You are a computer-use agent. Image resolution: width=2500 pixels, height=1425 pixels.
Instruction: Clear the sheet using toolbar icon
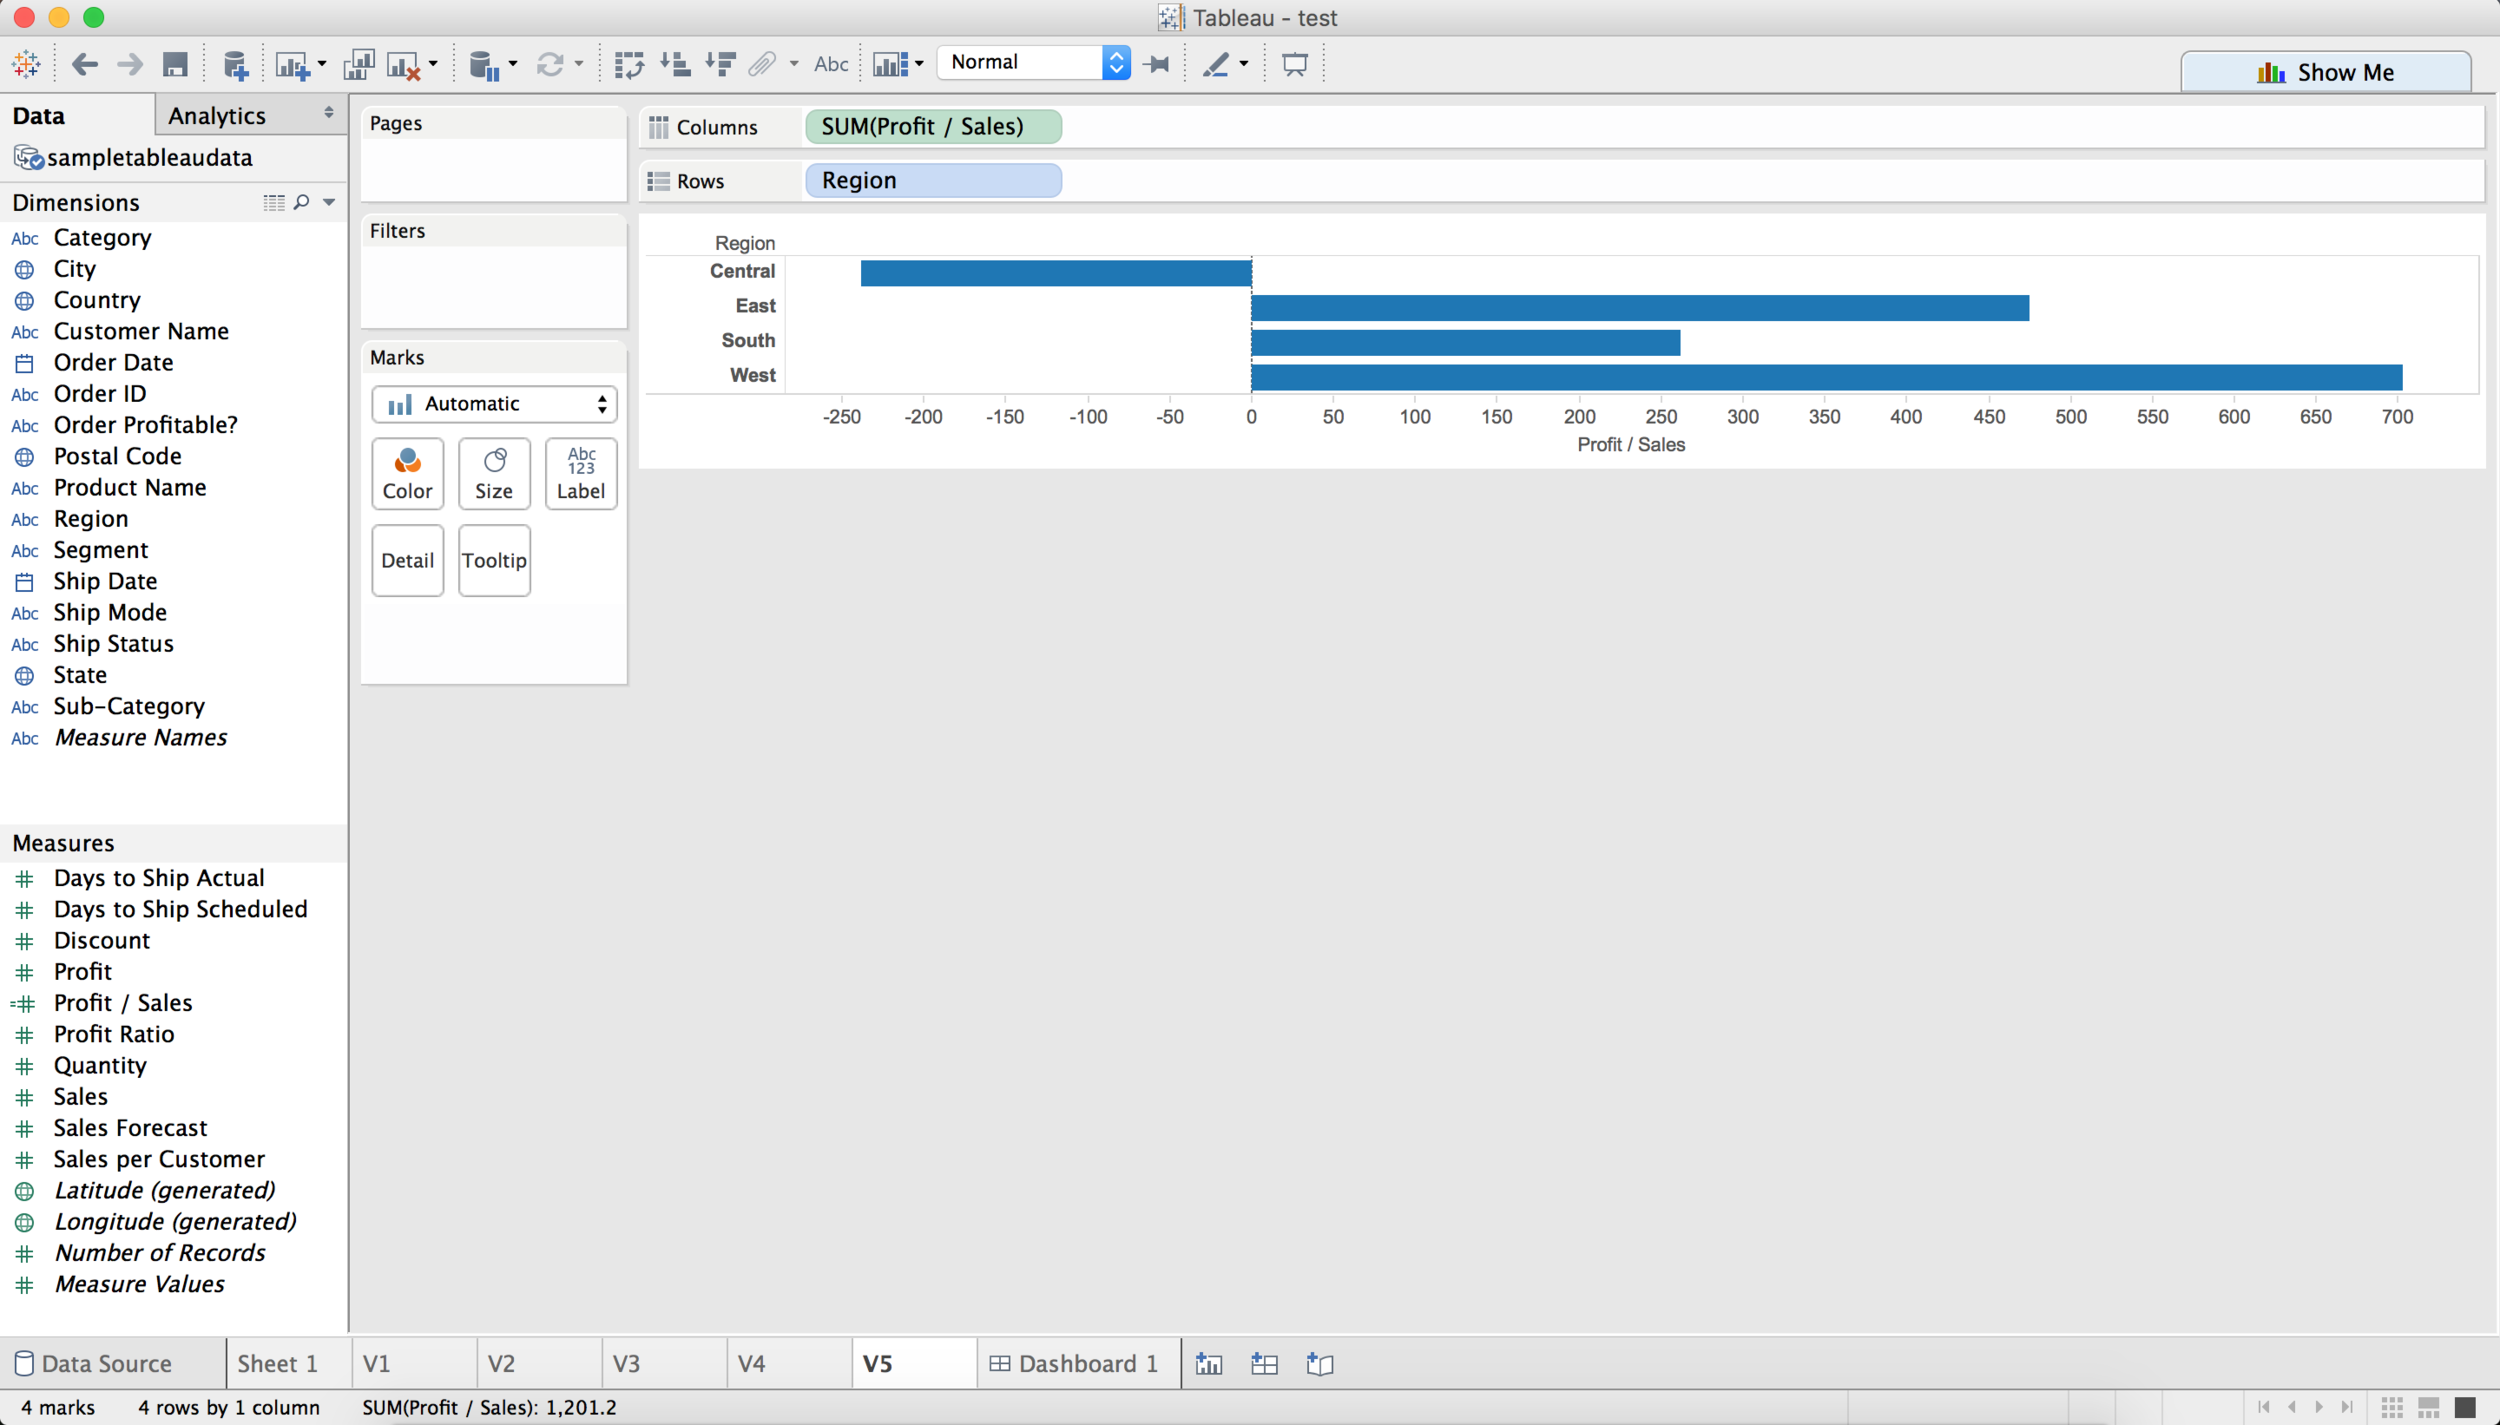click(403, 65)
